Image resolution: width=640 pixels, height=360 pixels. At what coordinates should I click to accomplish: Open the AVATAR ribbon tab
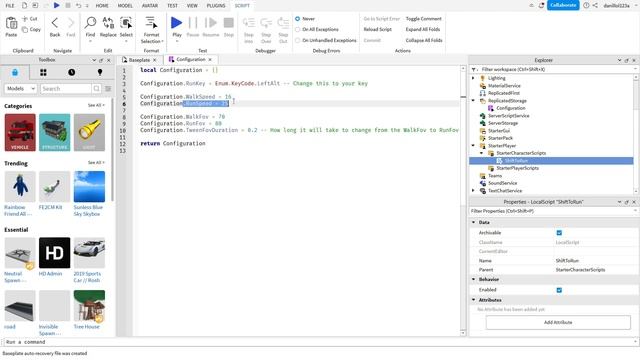click(150, 6)
